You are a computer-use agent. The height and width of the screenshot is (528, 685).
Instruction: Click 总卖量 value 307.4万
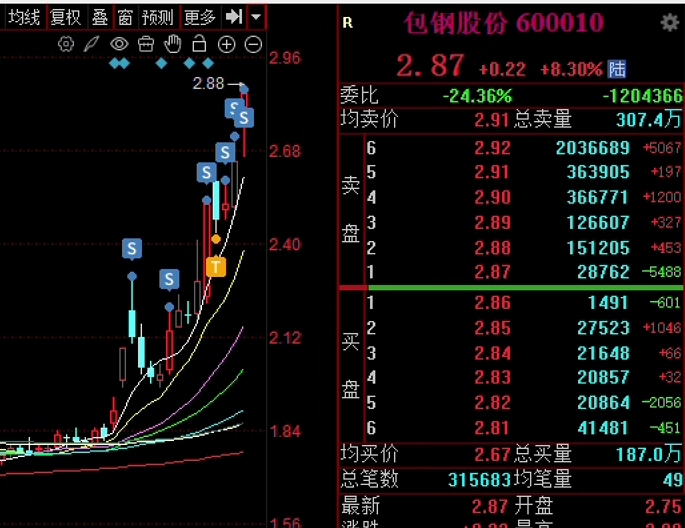(x=649, y=119)
